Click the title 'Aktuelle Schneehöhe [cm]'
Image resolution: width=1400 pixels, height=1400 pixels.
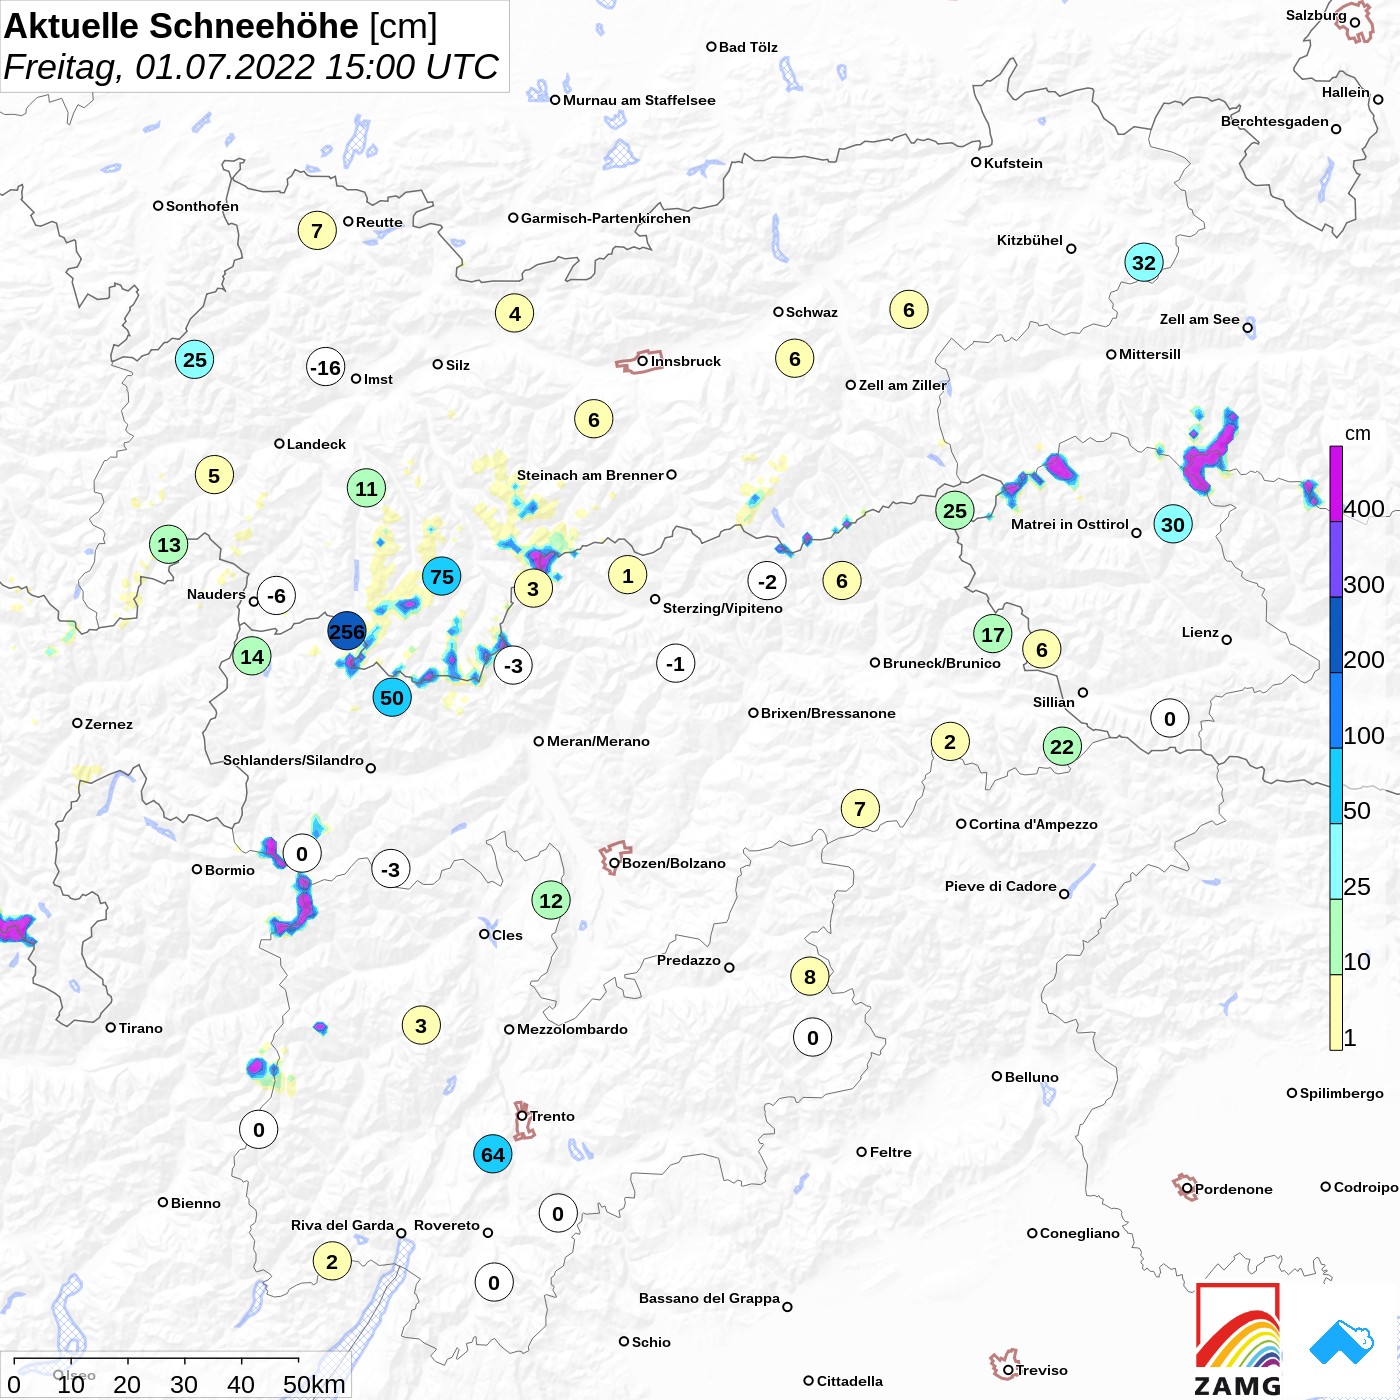point(221,26)
